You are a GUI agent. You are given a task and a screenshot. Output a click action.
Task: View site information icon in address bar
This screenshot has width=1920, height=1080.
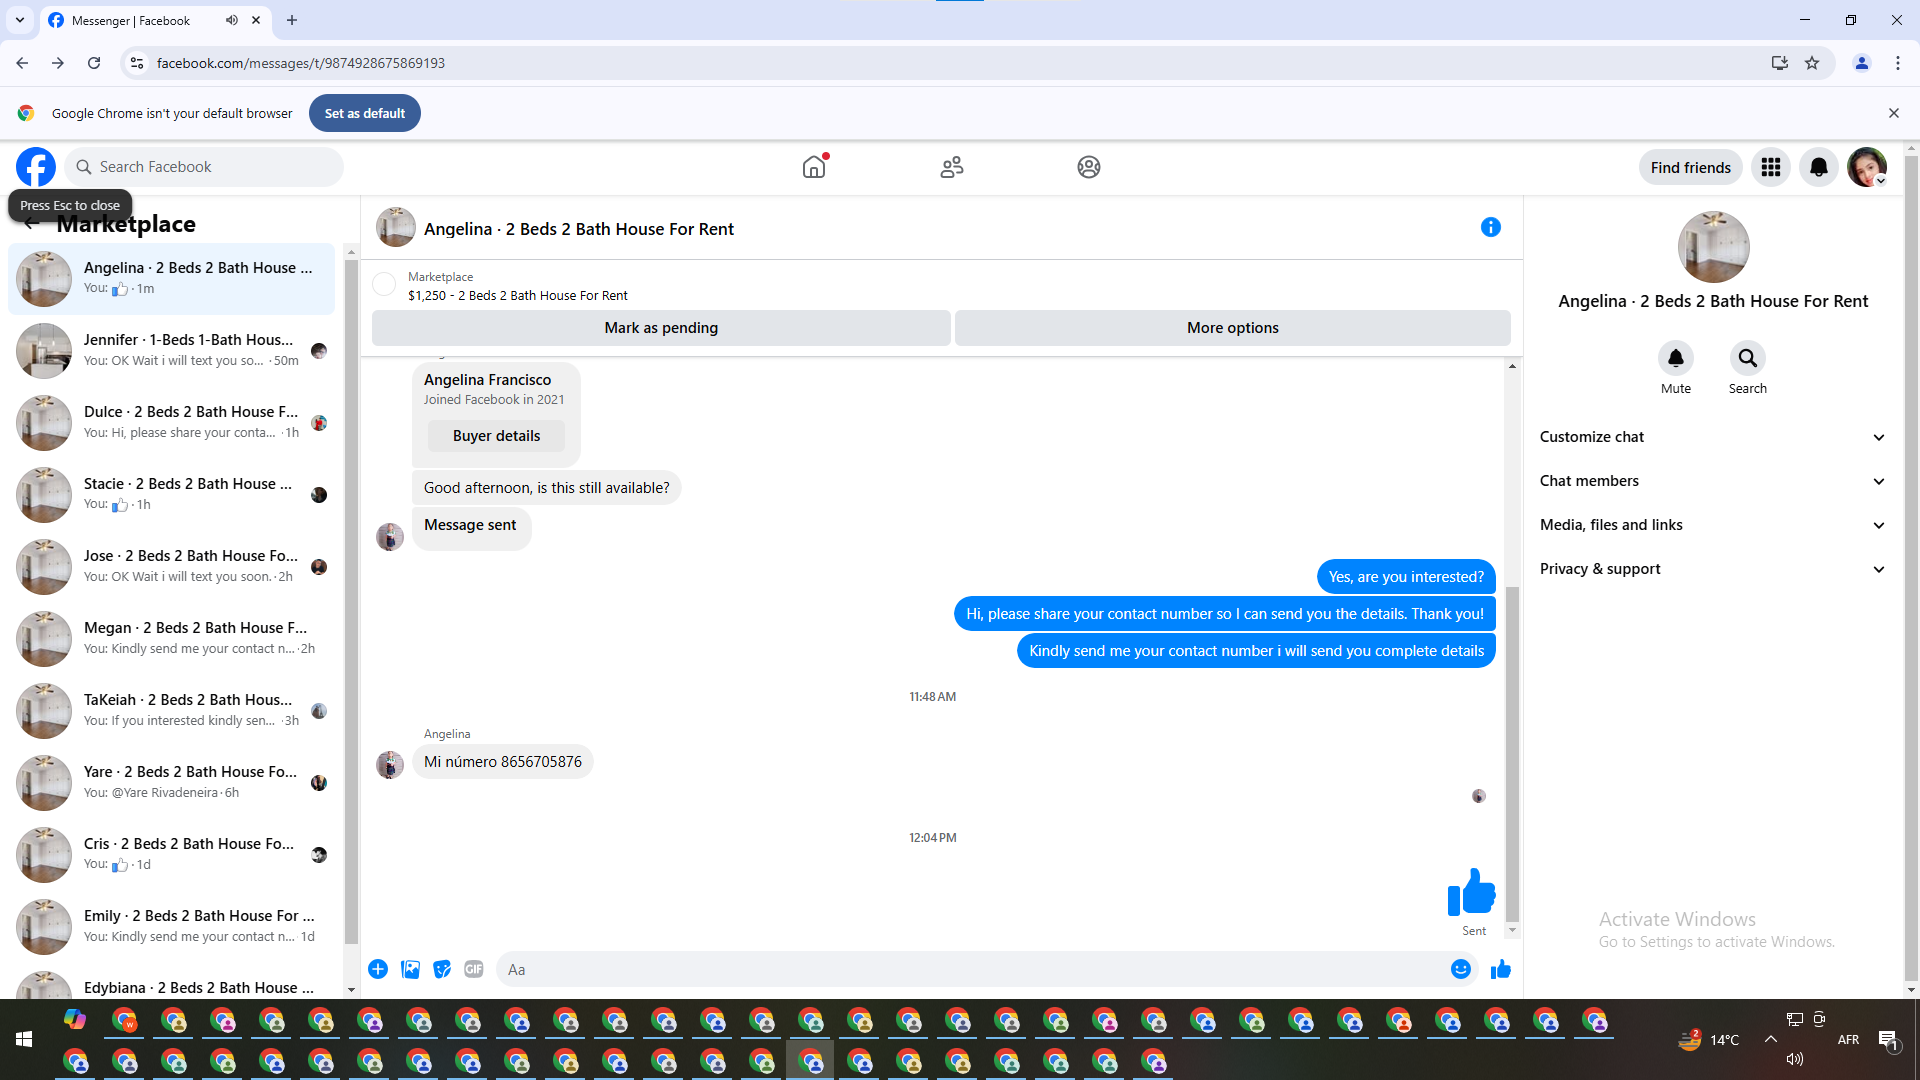(137, 63)
